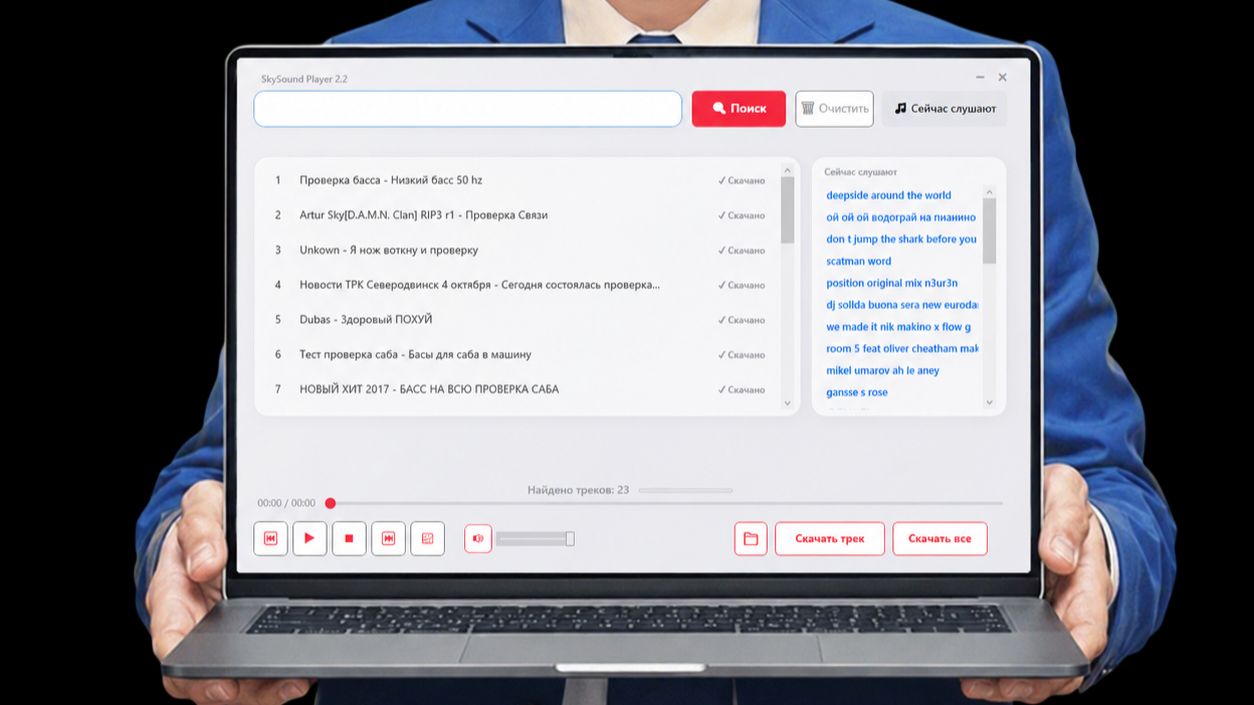
Task: Click Скачано status on the Тест проверка саба row
Action: [x=741, y=355]
